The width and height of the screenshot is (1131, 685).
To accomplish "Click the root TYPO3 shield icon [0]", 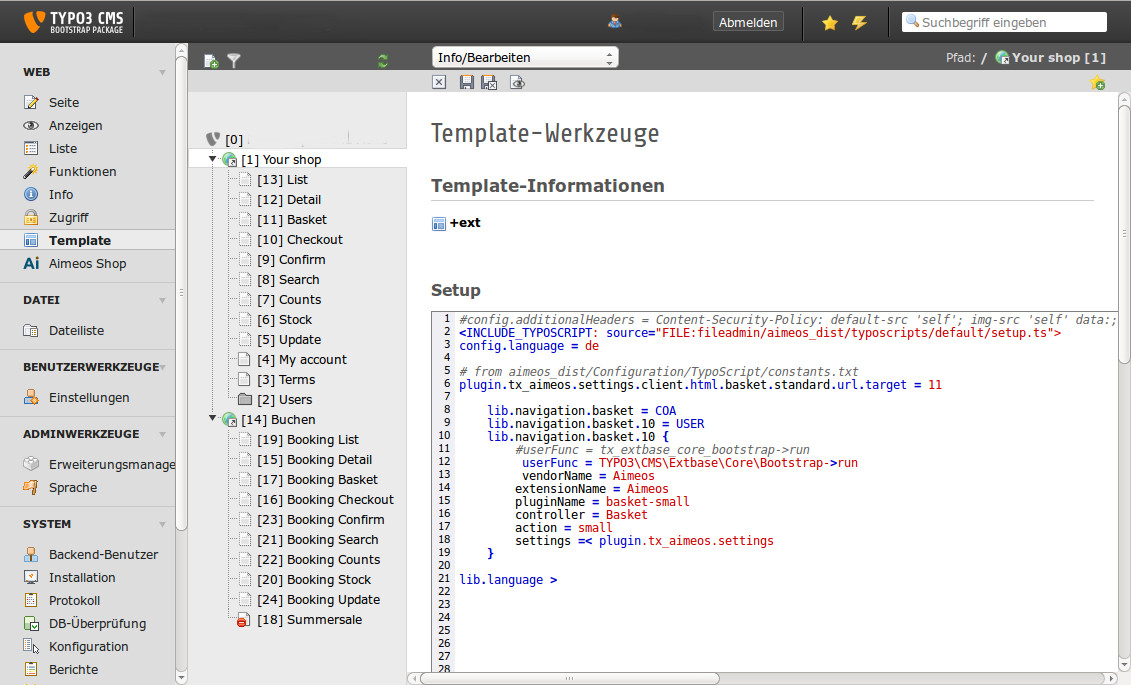I will (x=213, y=139).
